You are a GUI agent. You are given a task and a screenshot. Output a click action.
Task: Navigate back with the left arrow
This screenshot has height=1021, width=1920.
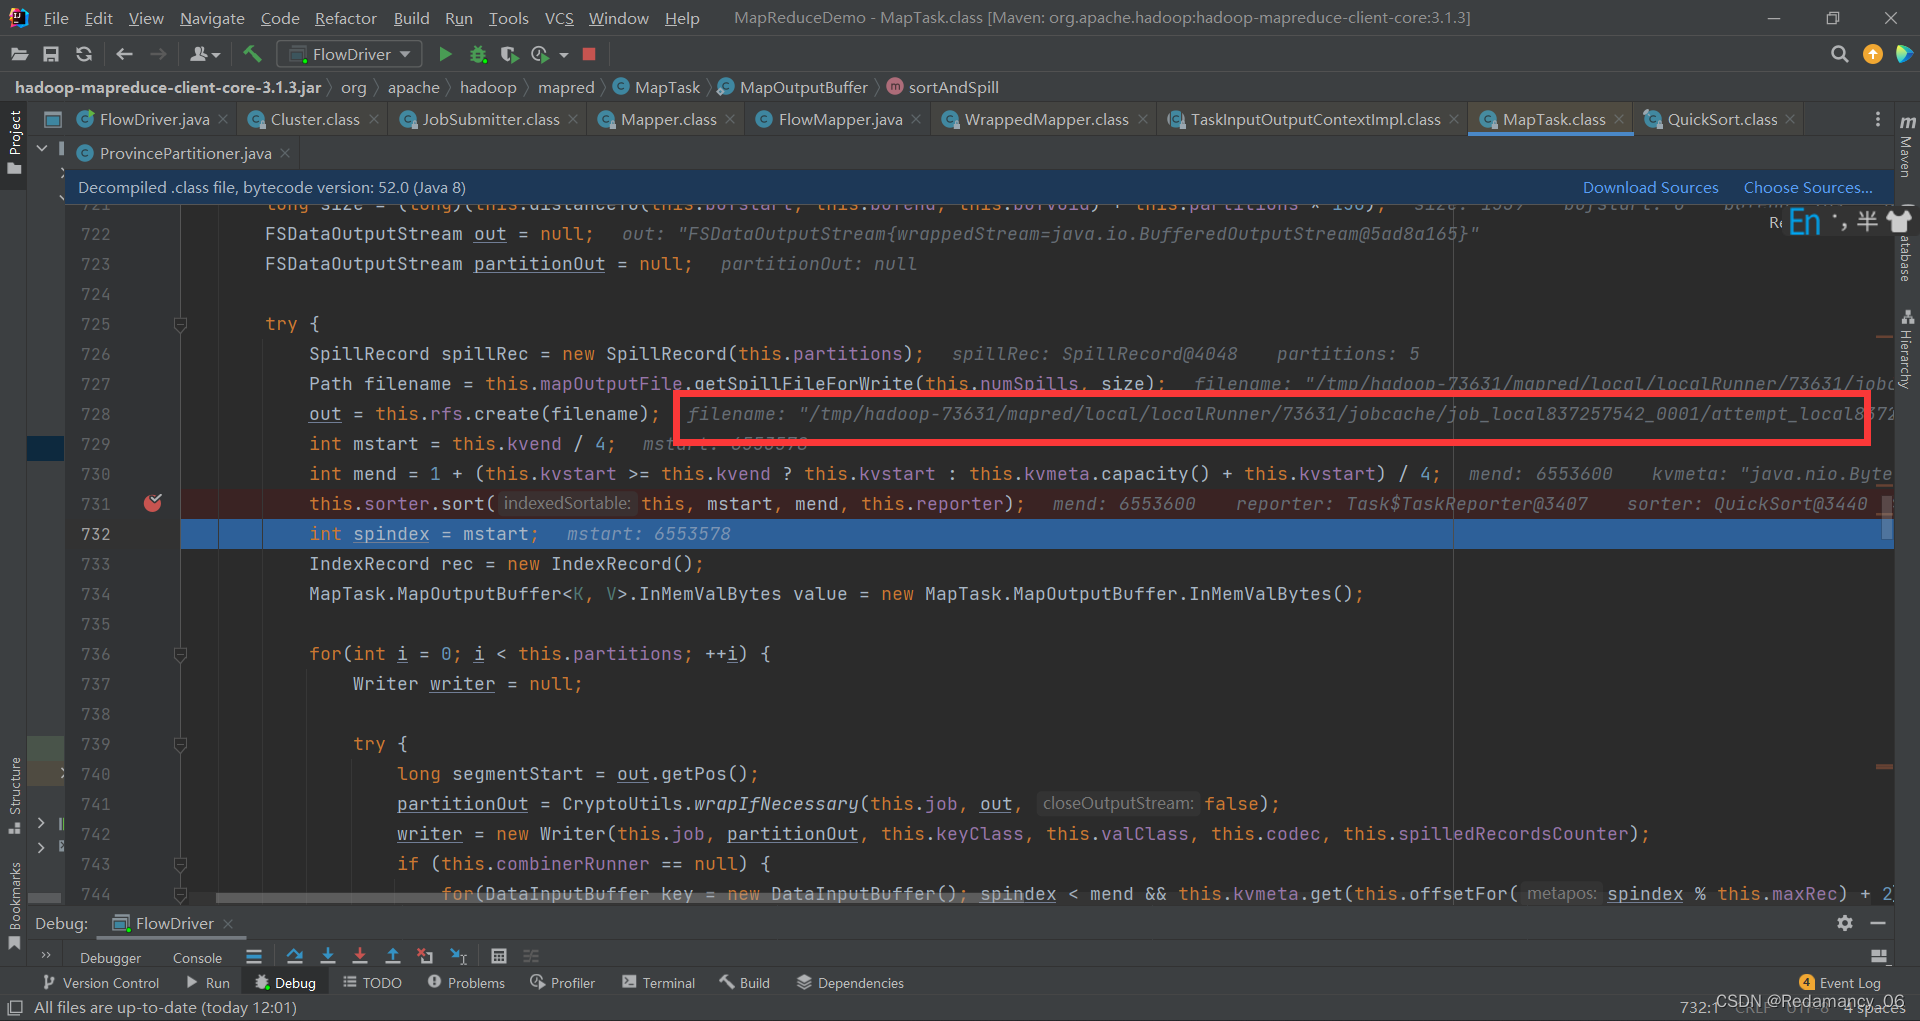pos(124,54)
